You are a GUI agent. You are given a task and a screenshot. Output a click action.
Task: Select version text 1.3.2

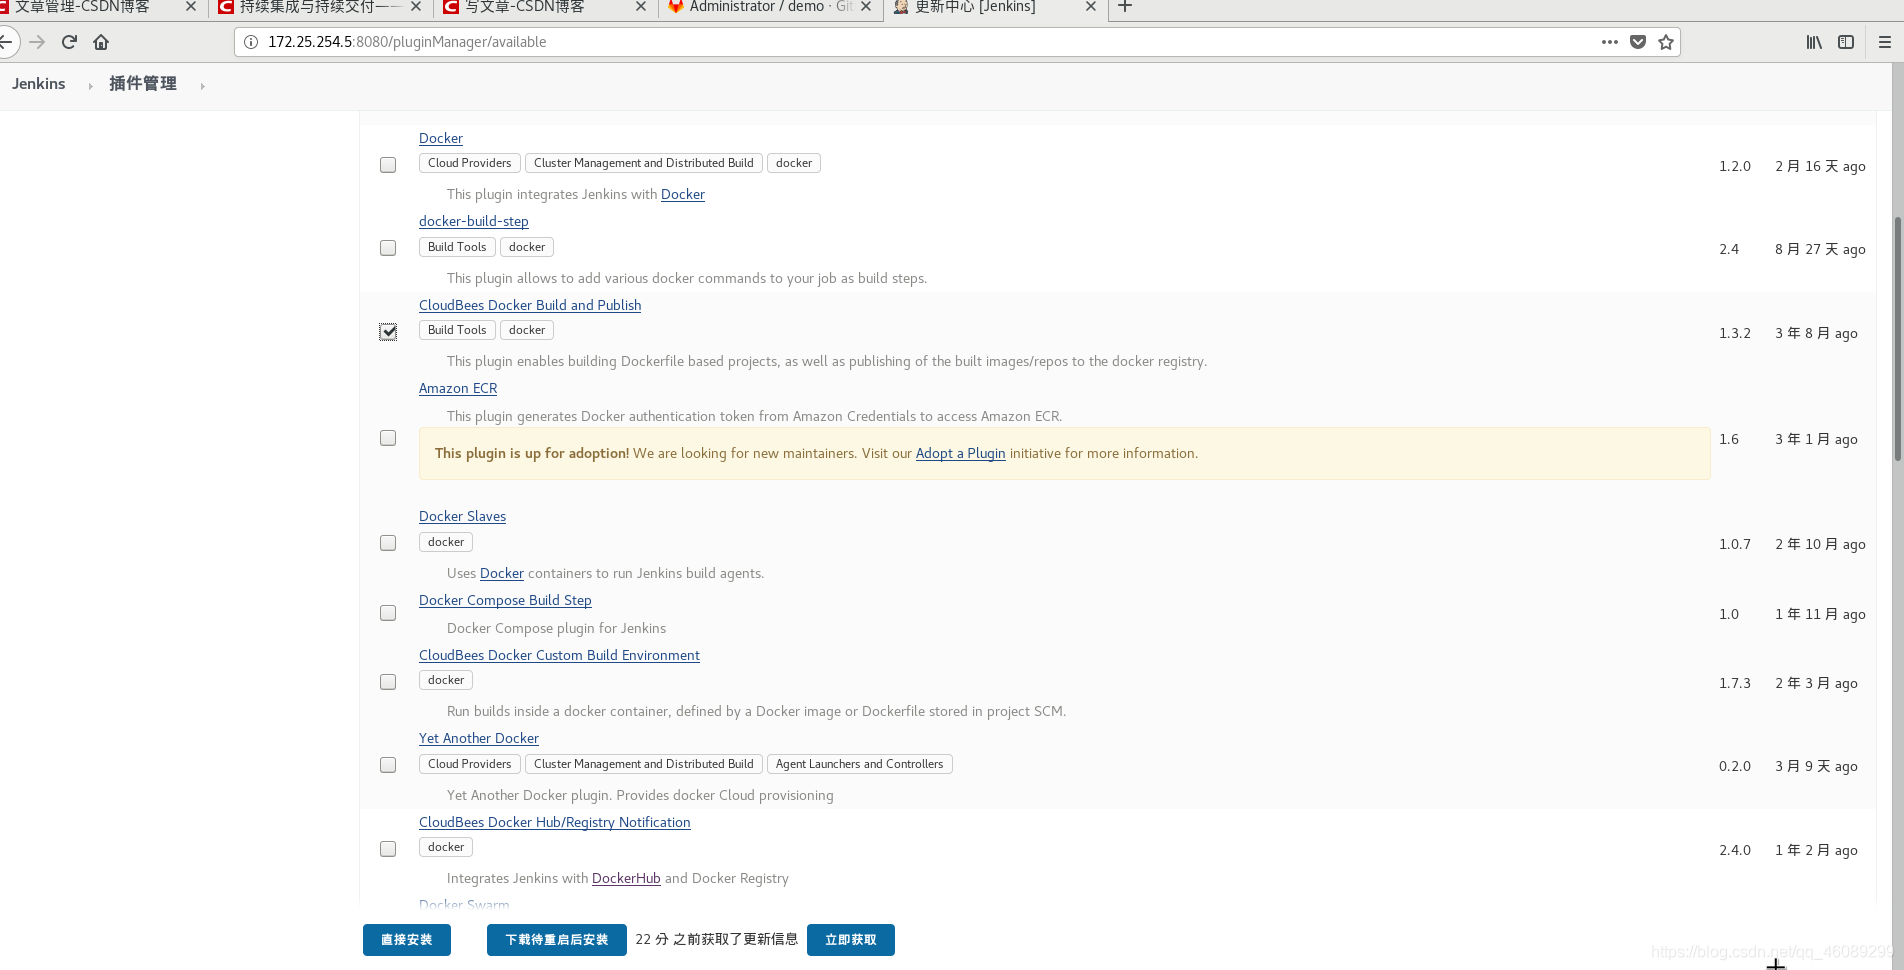[x=1735, y=333]
